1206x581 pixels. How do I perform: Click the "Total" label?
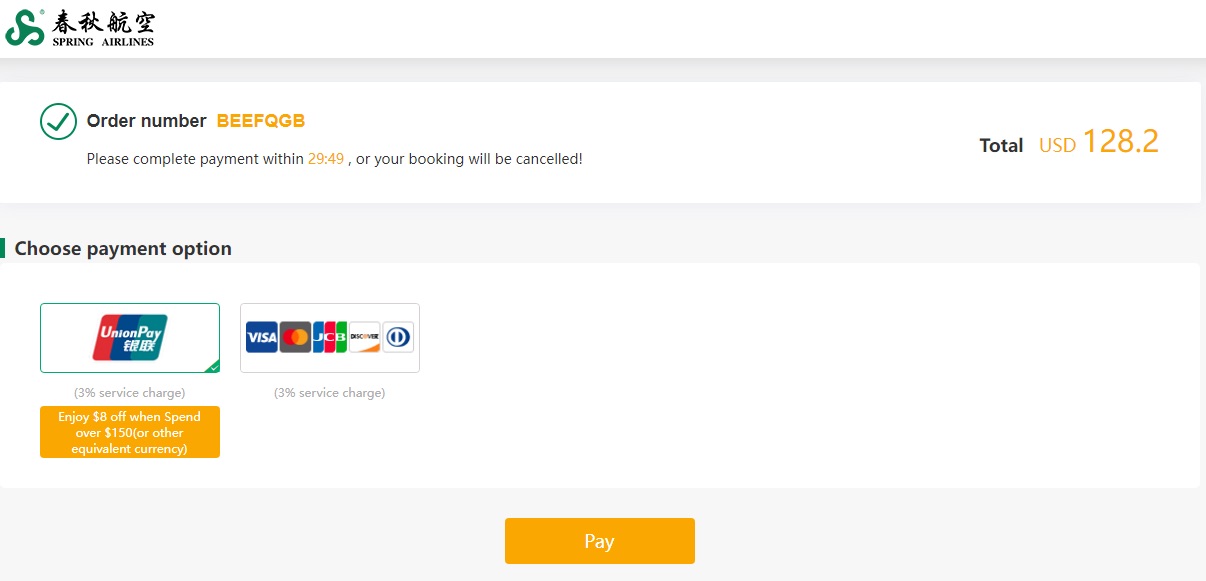pos(1001,146)
